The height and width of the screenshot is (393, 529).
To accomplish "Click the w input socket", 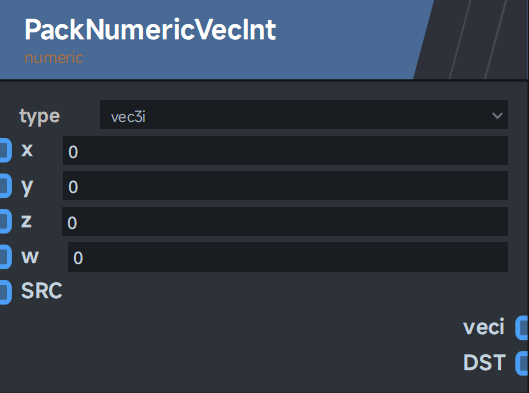I will coord(5,256).
